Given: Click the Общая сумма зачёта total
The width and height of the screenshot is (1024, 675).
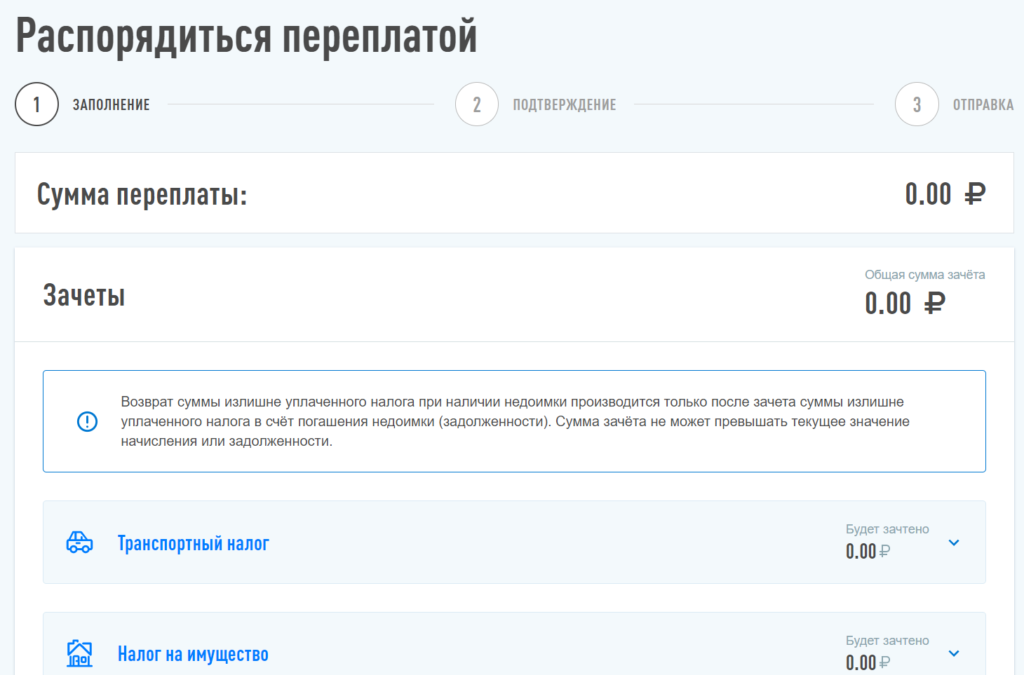Looking at the screenshot, I should pos(904,303).
